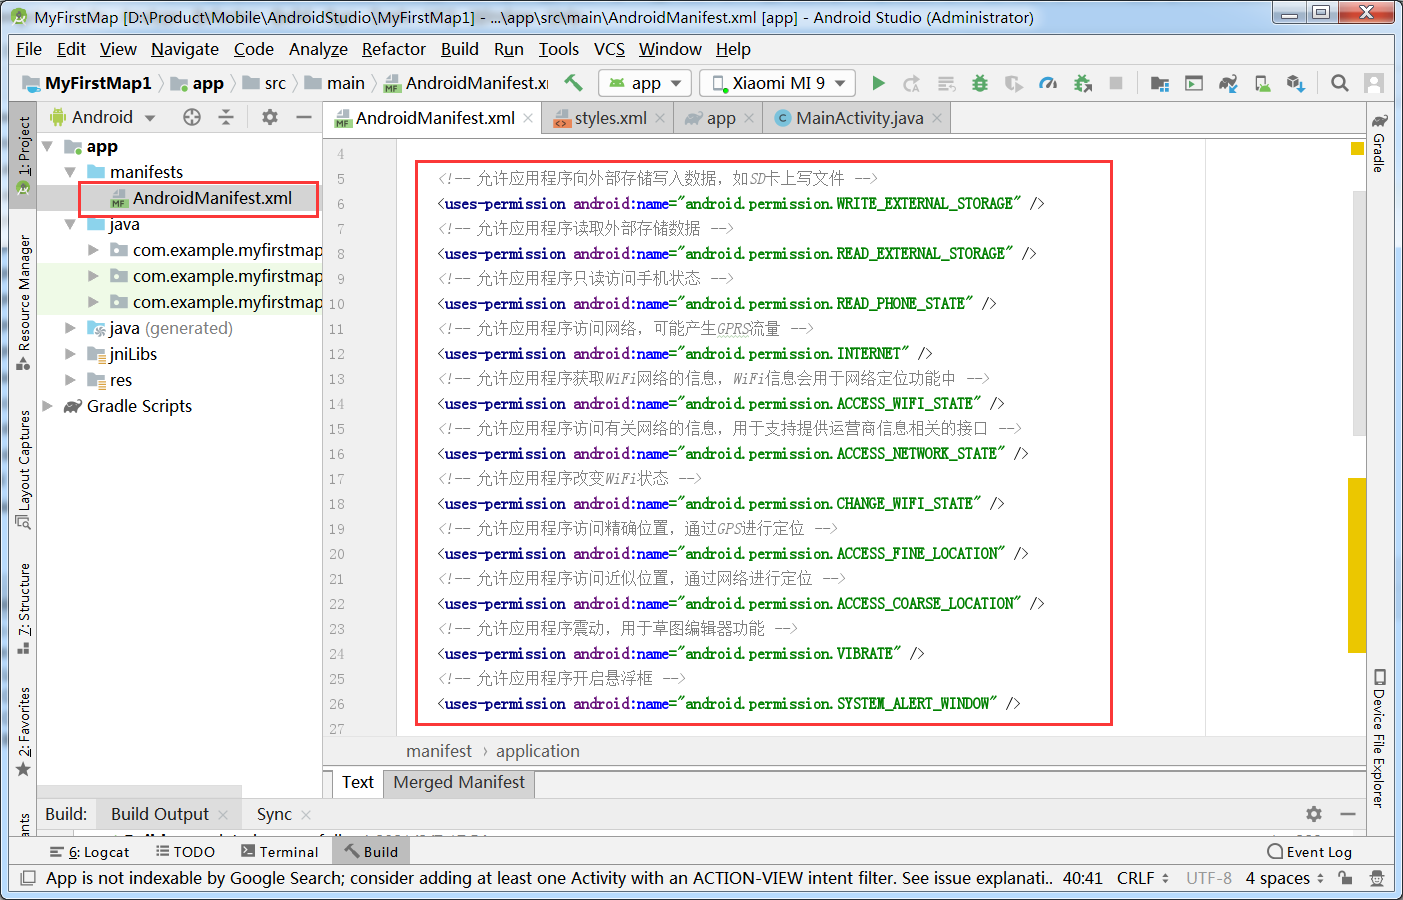Viewport: 1403px width, 900px height.
Task: Click the Debug app bug icon
Action: coord(980,83)
